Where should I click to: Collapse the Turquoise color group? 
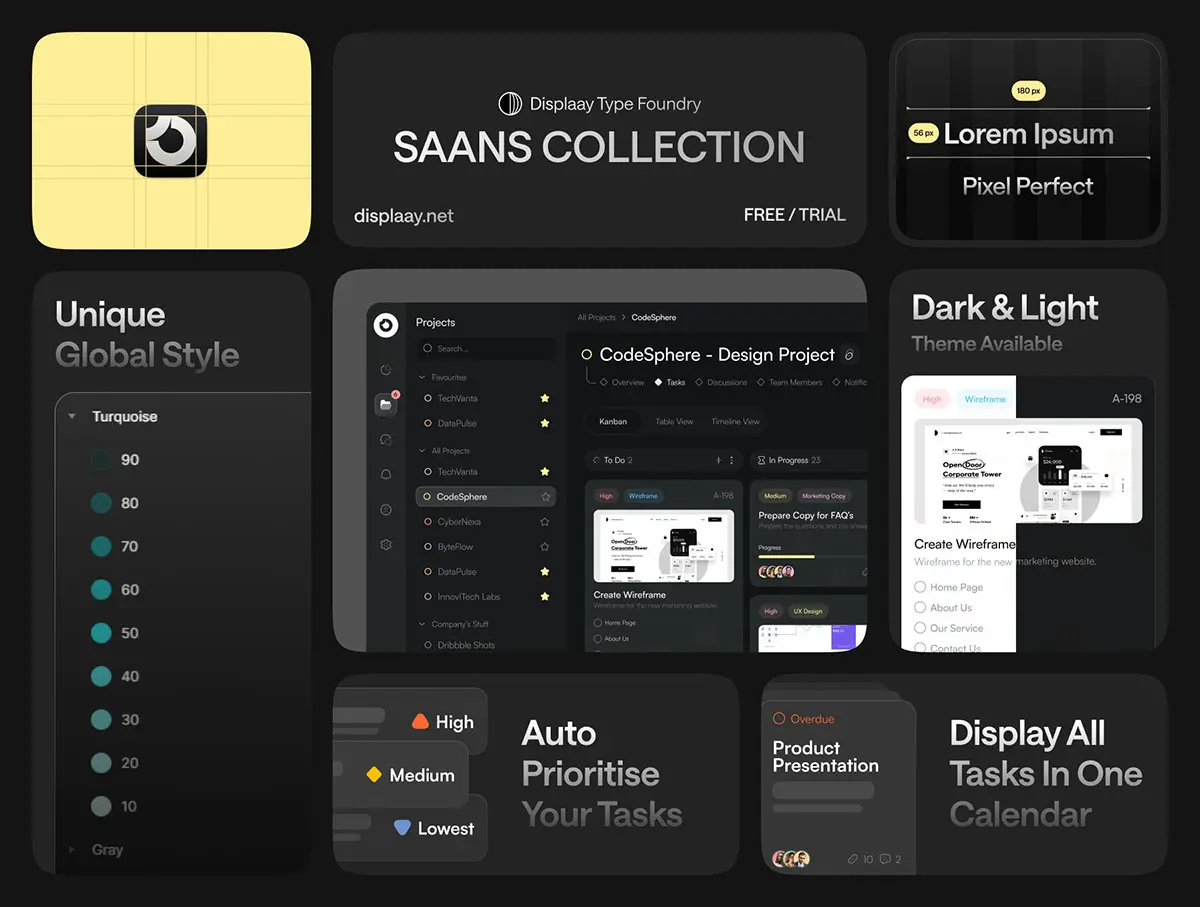[72, 417]
